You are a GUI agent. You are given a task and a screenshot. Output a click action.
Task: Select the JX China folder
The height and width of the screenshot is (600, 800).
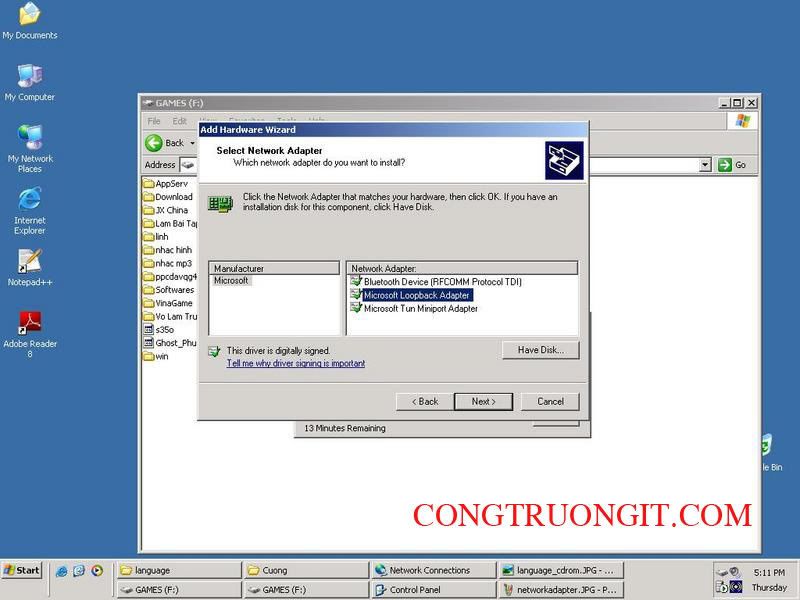pos(165,210)
